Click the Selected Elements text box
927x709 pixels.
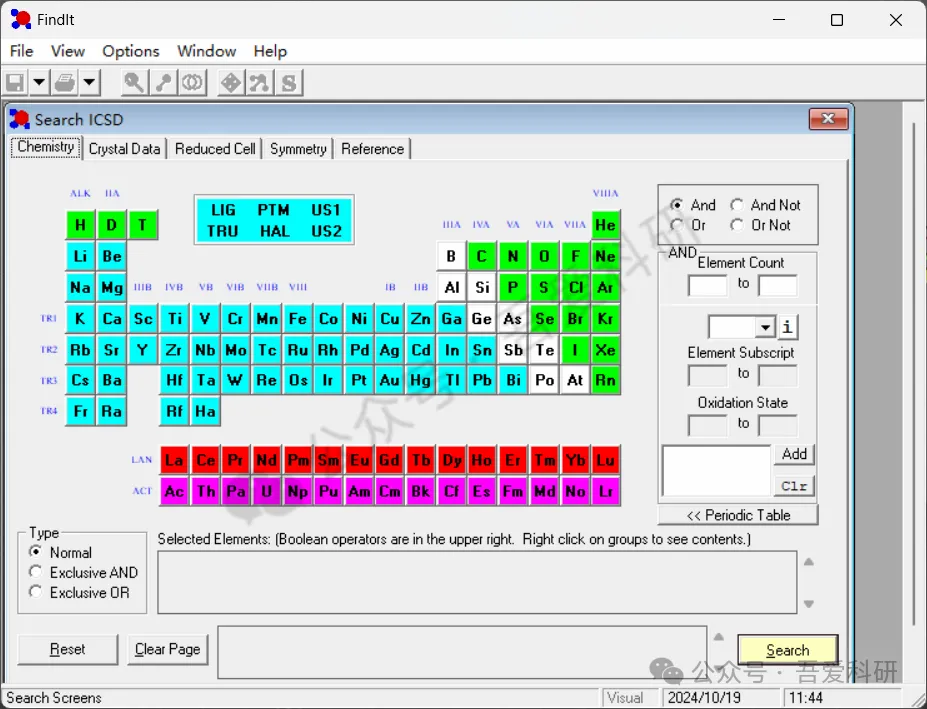pyautogui.click(x=477, y=582)
